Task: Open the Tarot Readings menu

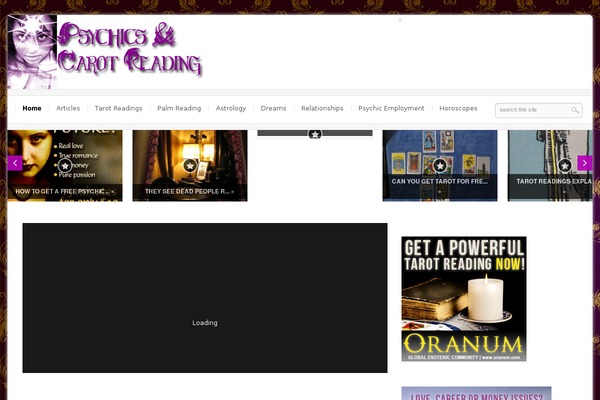Action: 119,108
